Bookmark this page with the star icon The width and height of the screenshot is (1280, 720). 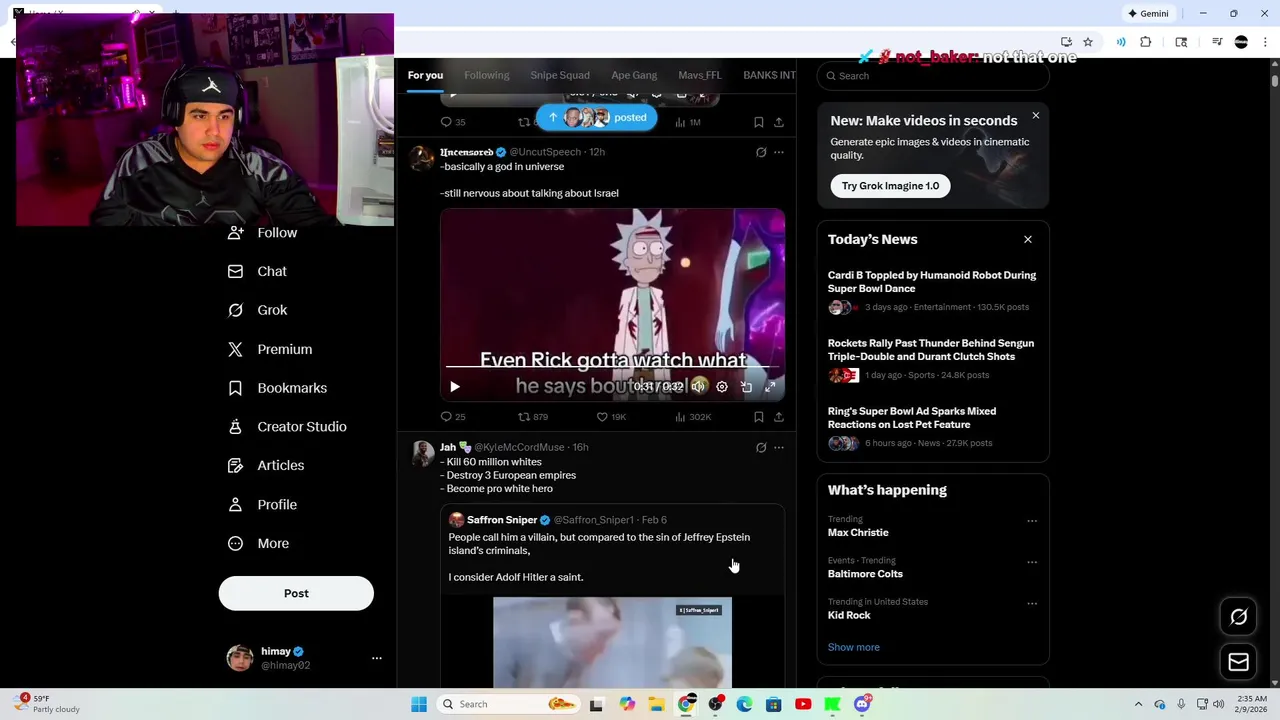[x=1088, y=42]
